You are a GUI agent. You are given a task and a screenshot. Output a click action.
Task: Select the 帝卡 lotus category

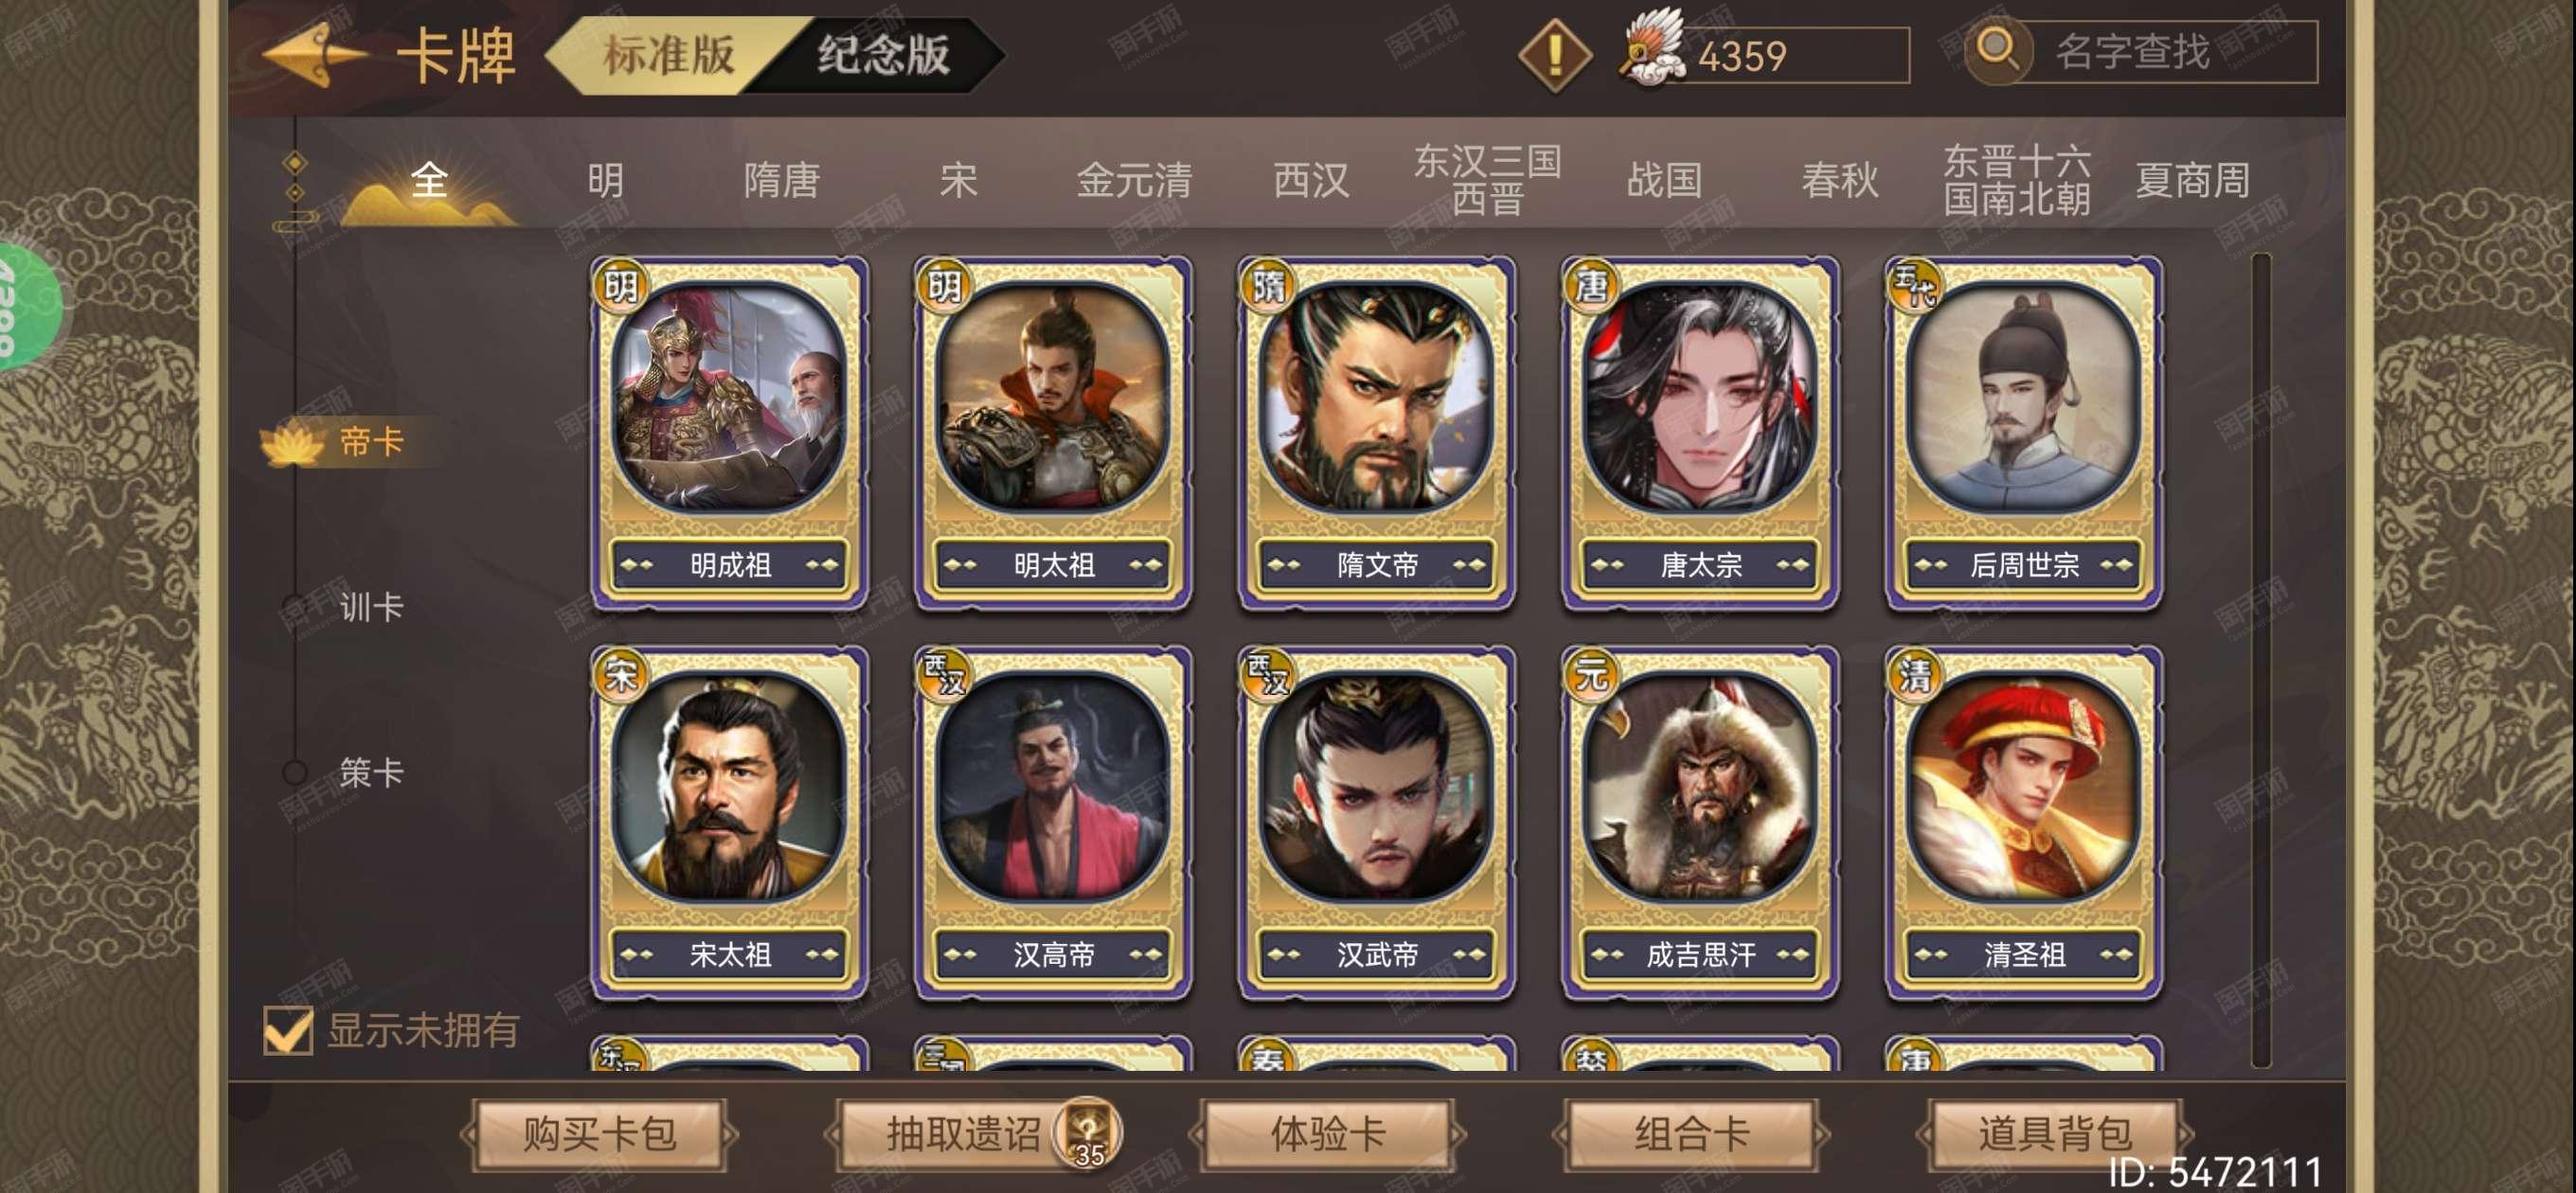[x=335, y=442]
